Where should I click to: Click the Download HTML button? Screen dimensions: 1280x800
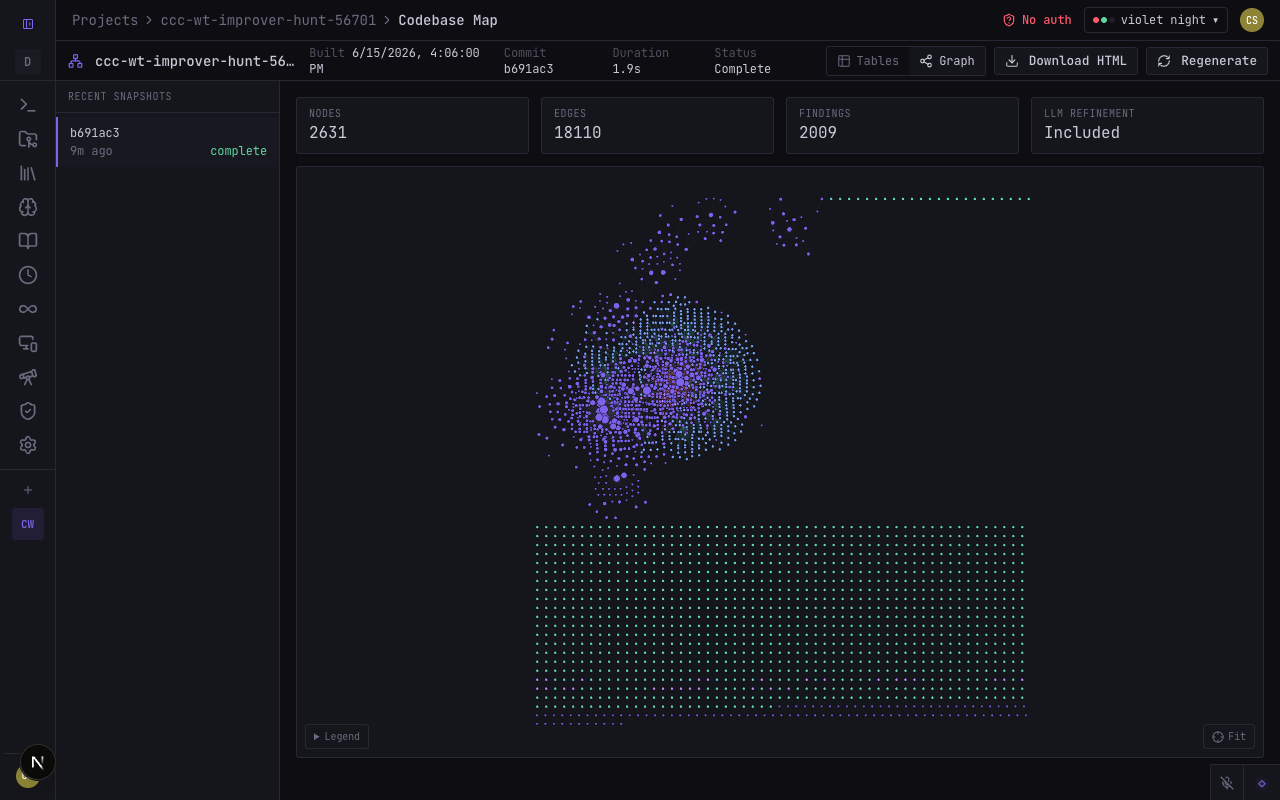(x=1066, y=61)
